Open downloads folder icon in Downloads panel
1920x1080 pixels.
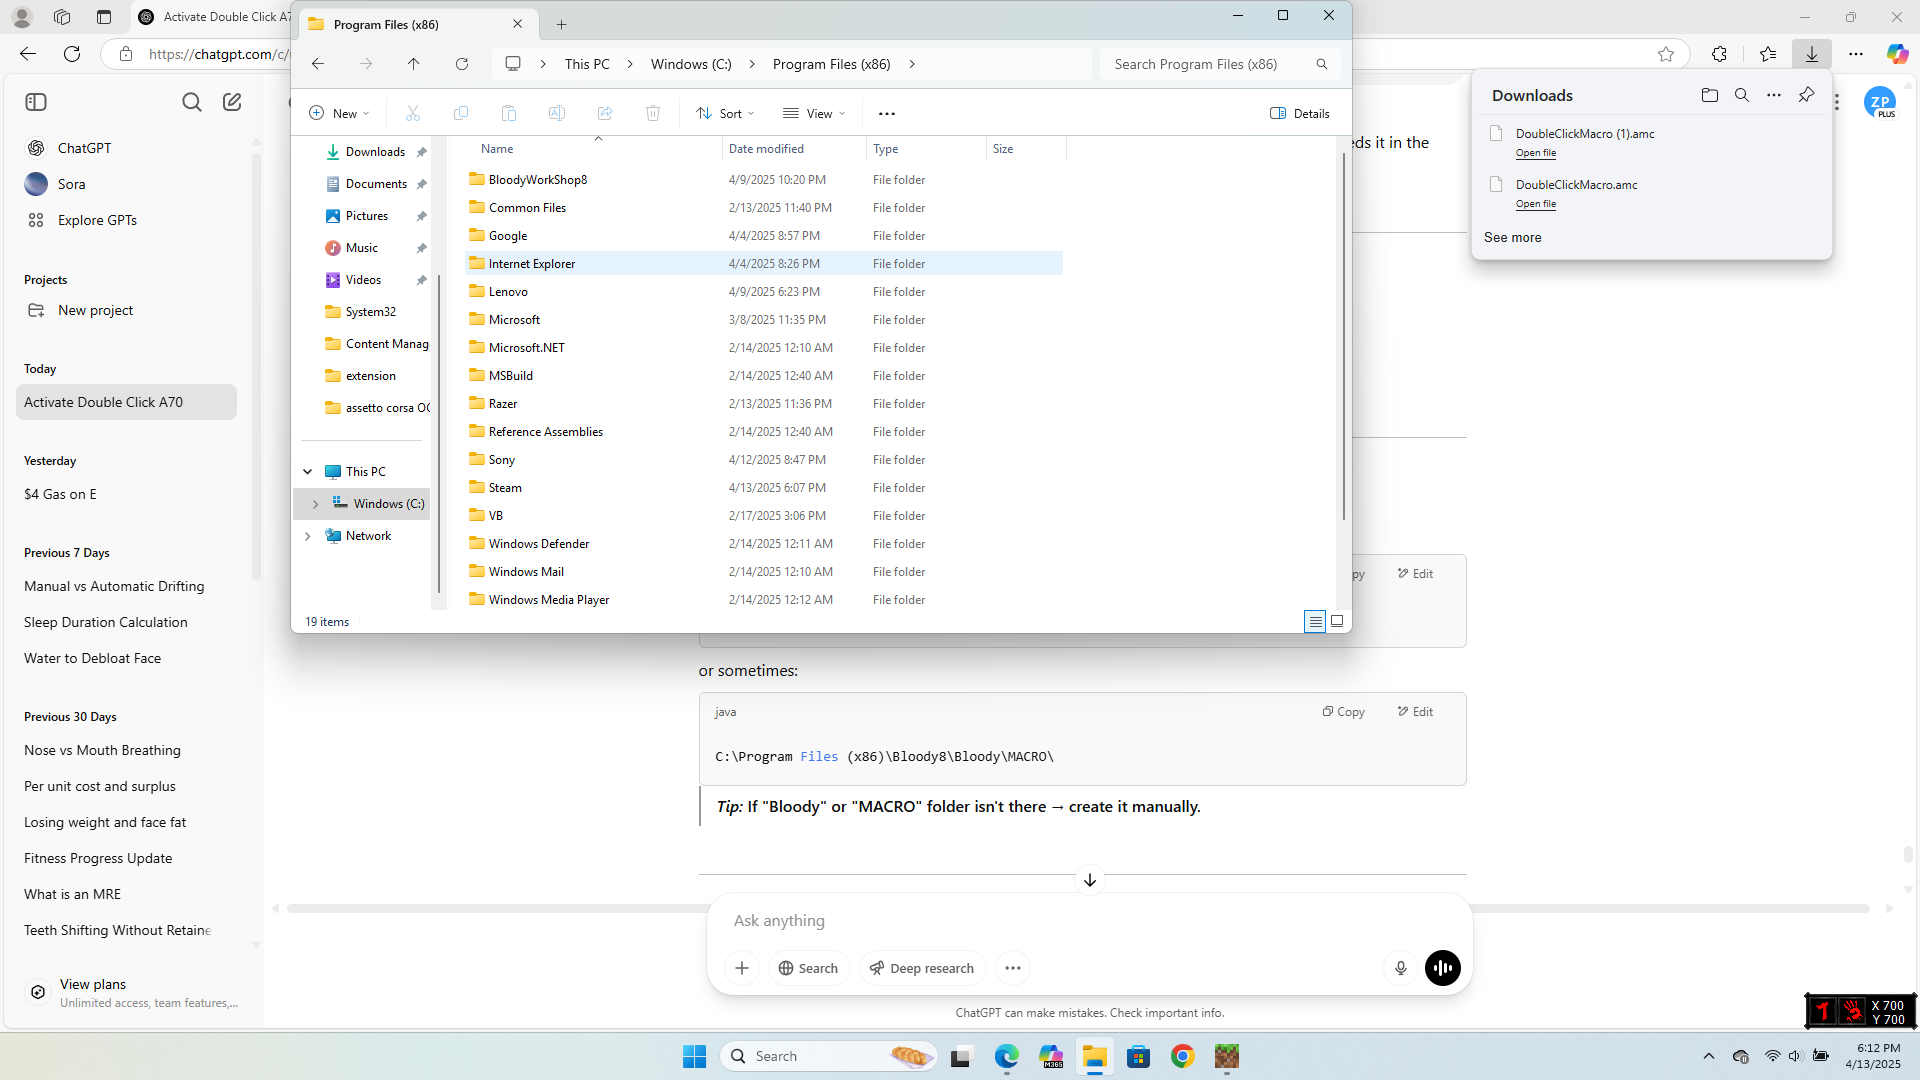click(1709, 95)
